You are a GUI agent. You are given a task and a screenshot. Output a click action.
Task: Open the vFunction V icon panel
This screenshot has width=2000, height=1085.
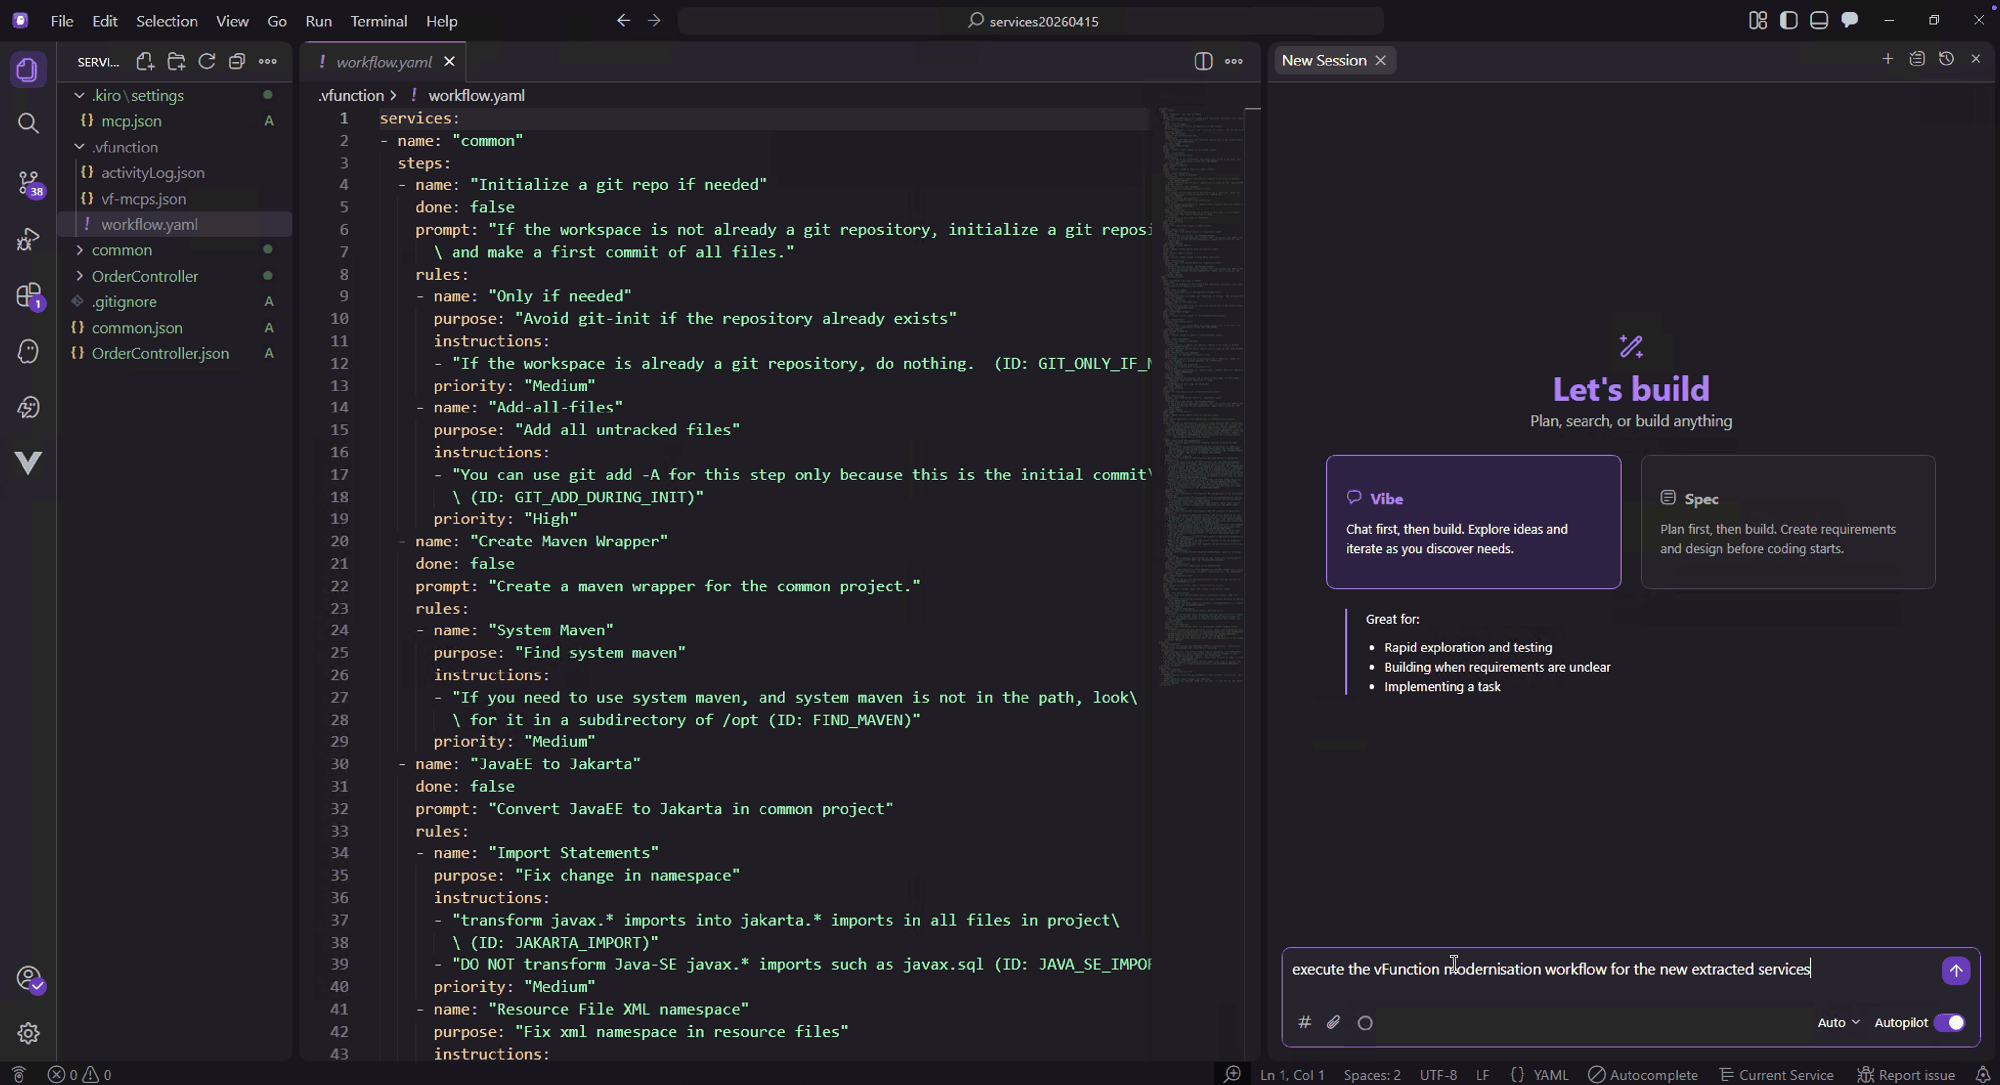pos(28,462)
